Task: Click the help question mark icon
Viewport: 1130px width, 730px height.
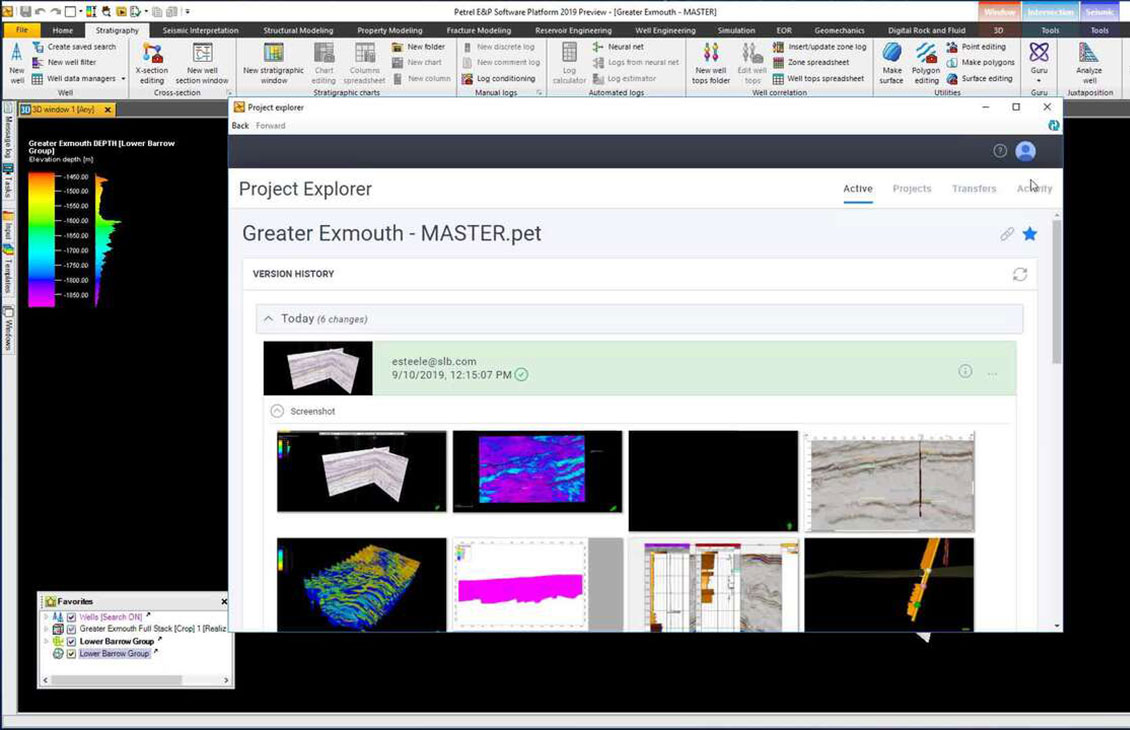Action: 999,151
